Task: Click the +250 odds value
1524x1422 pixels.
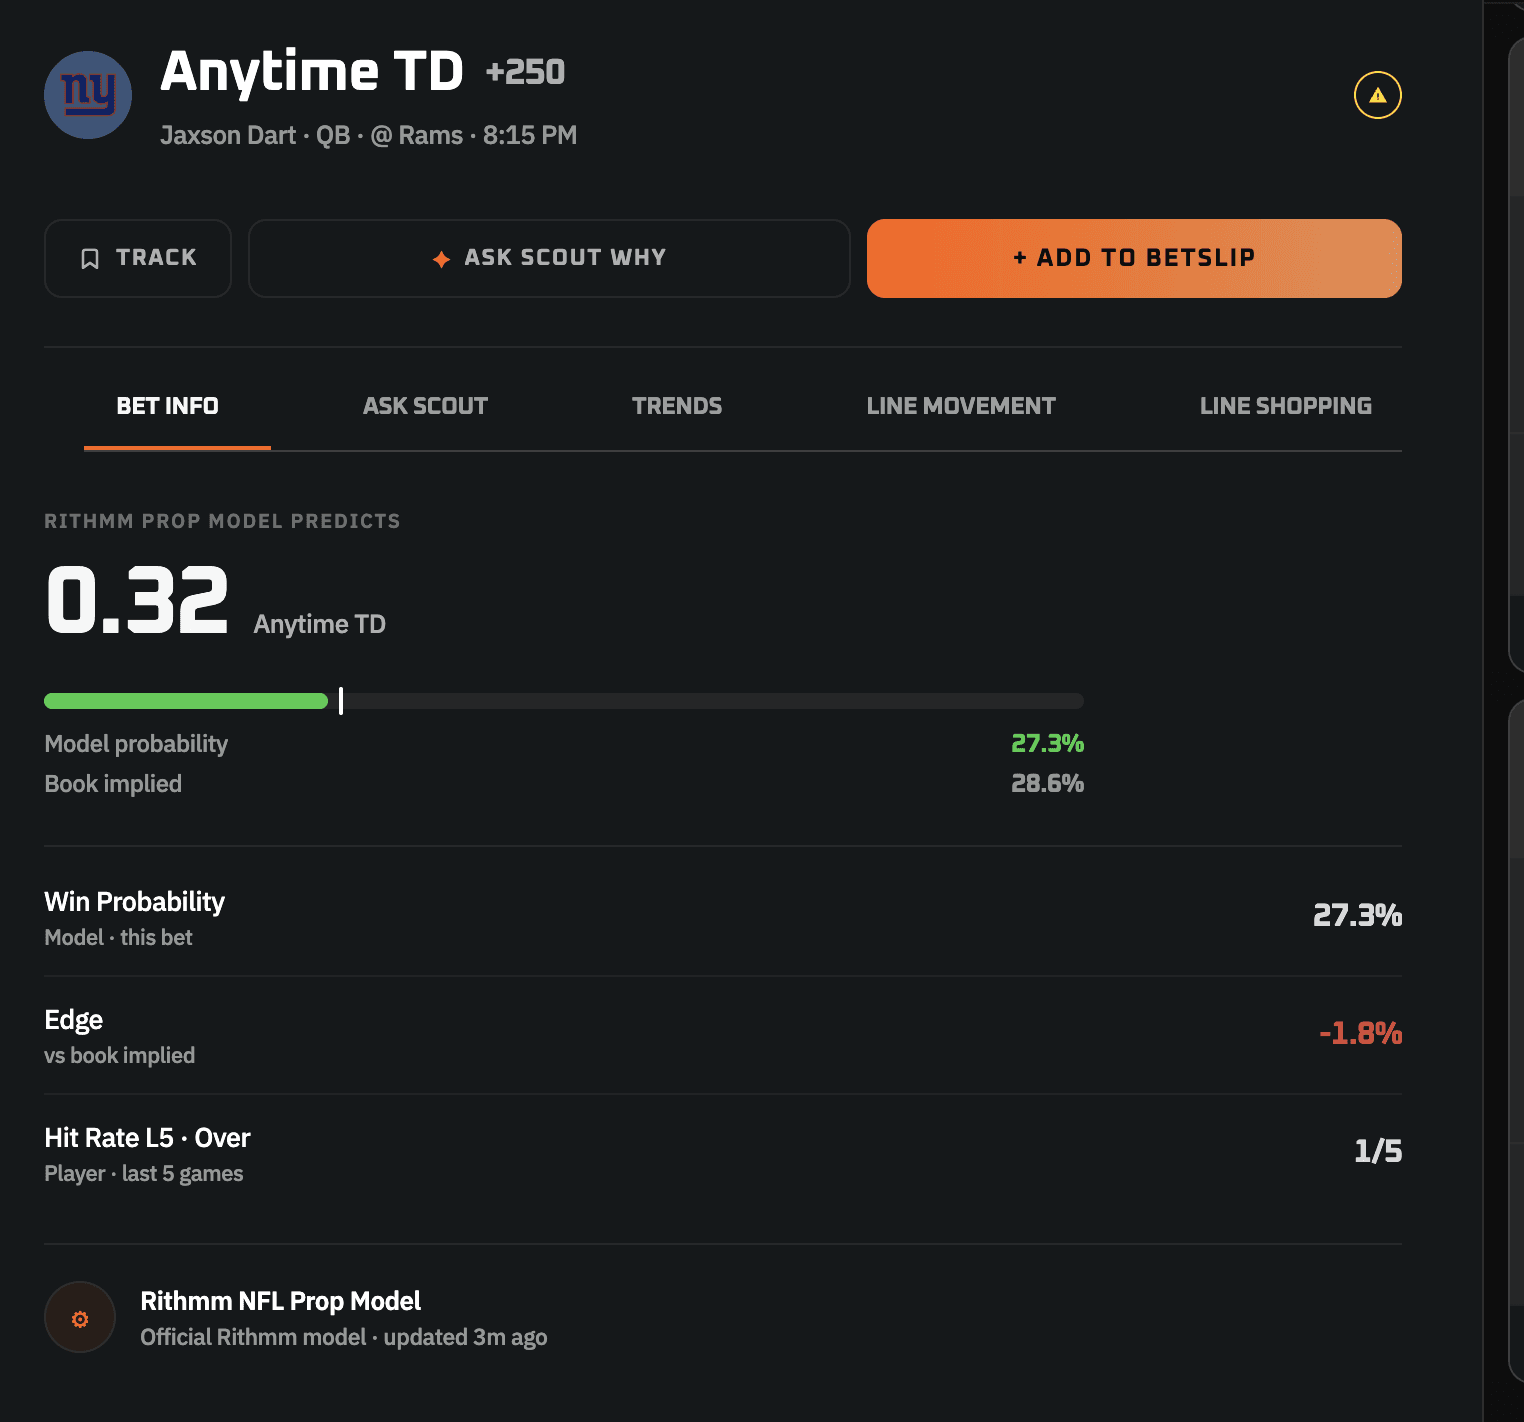Action: point(525,72)
